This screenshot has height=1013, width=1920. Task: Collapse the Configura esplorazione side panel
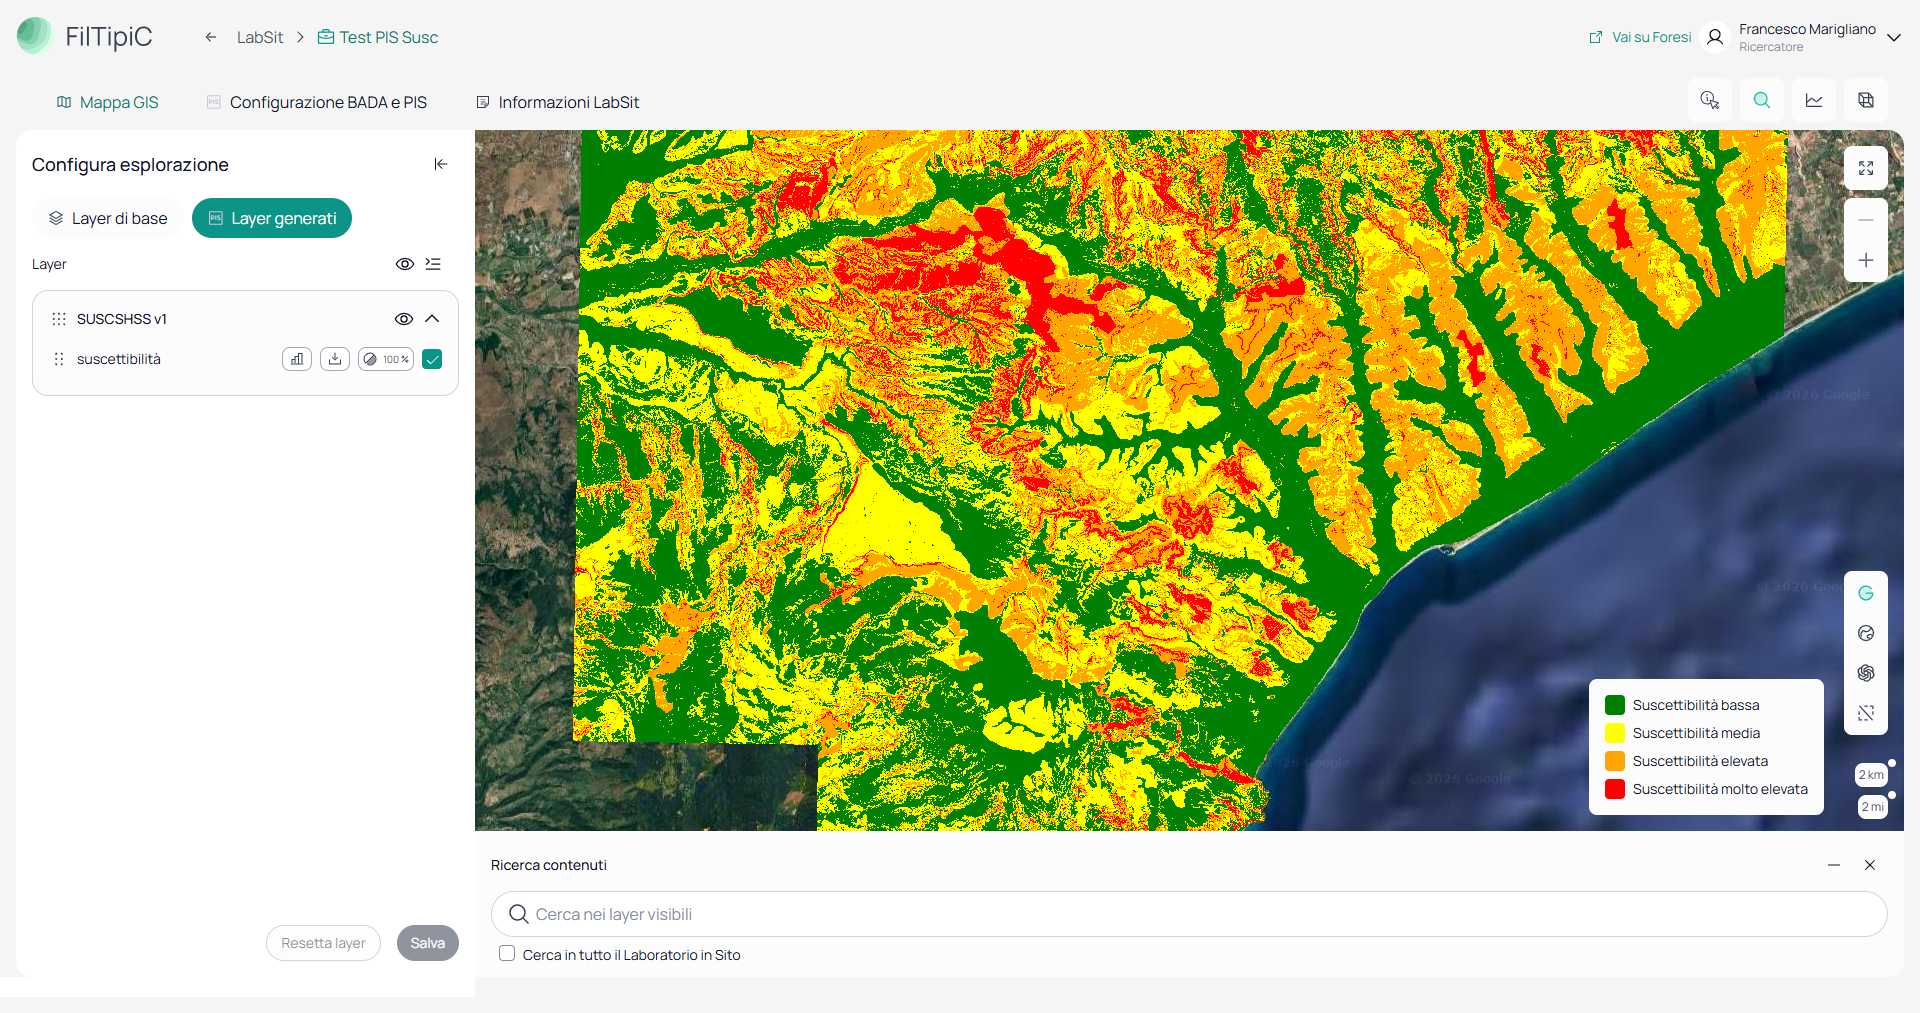(x=441, y=164)
